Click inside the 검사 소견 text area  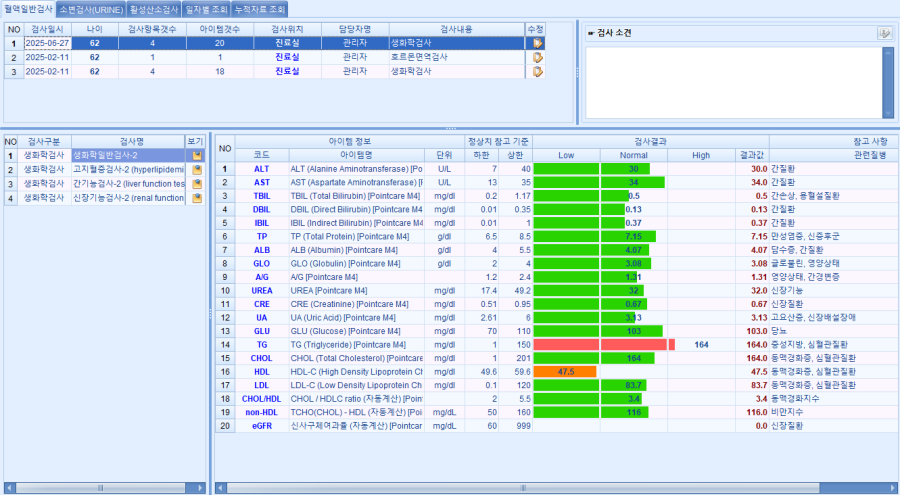coord(732,82)
